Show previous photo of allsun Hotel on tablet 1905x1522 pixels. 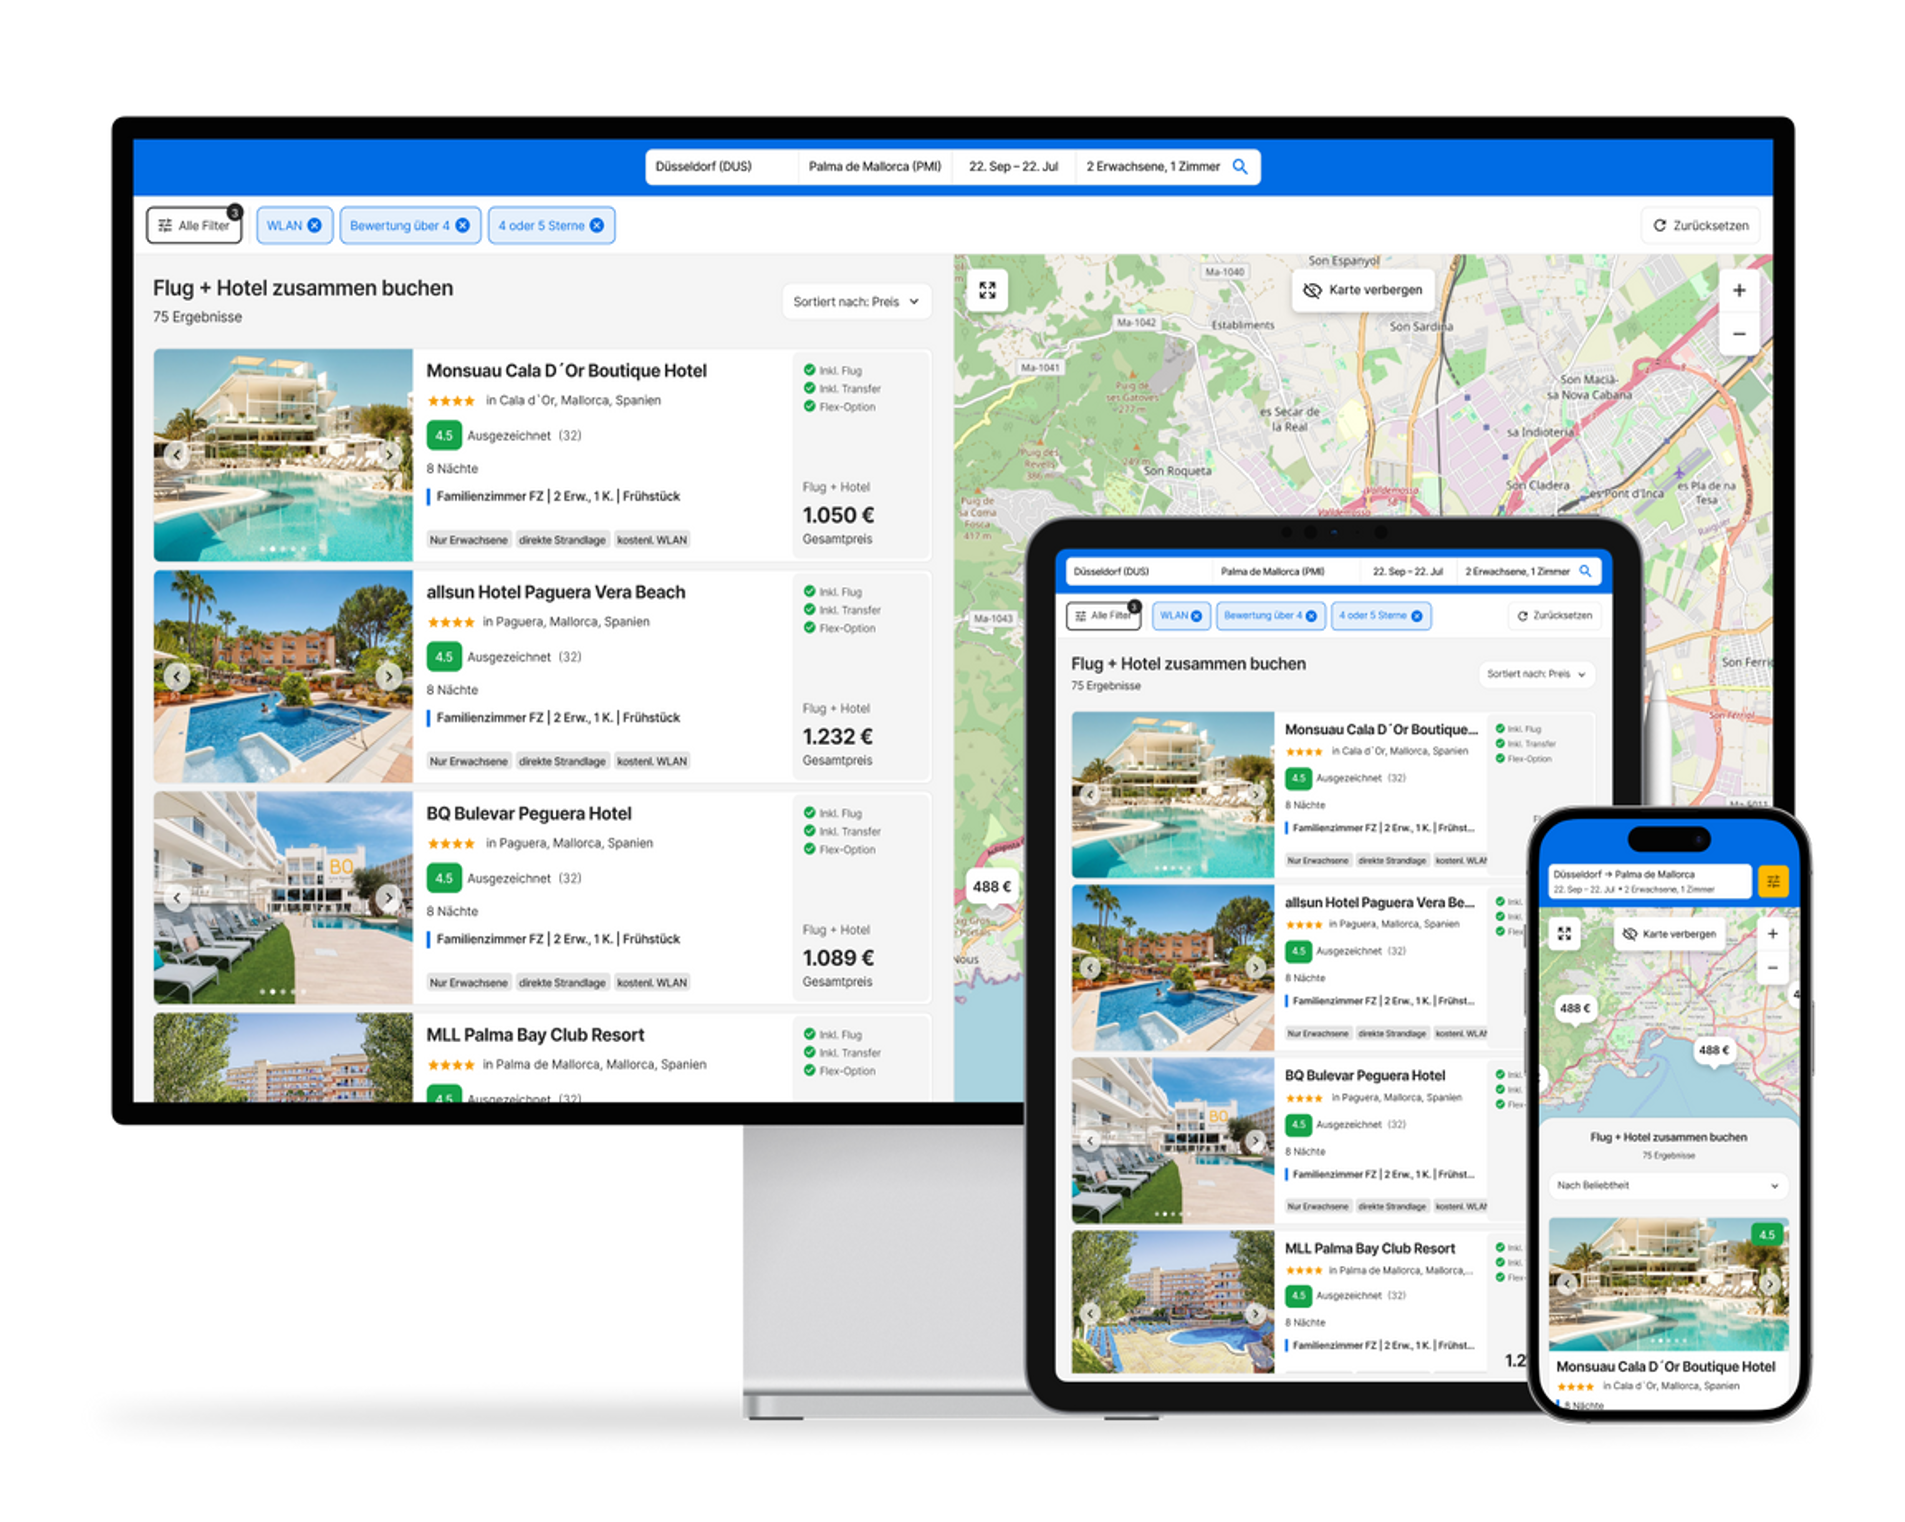point(1090,967)
